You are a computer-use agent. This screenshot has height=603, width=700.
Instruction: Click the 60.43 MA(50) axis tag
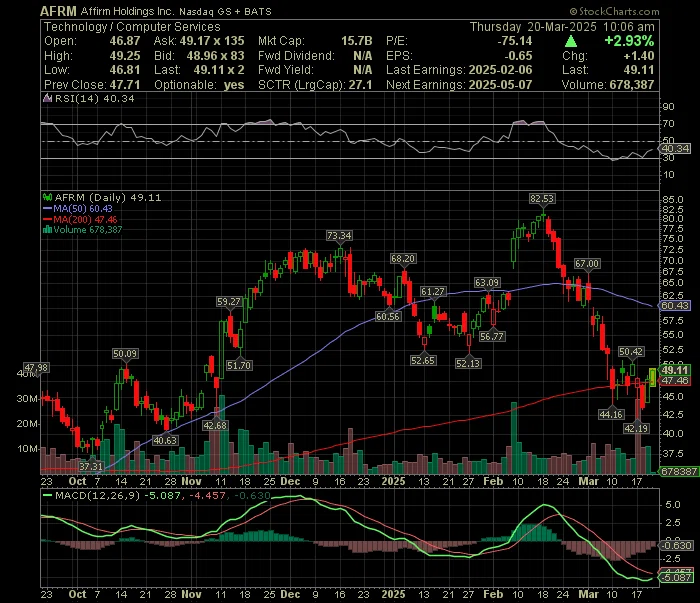click(x=675, y=306)
